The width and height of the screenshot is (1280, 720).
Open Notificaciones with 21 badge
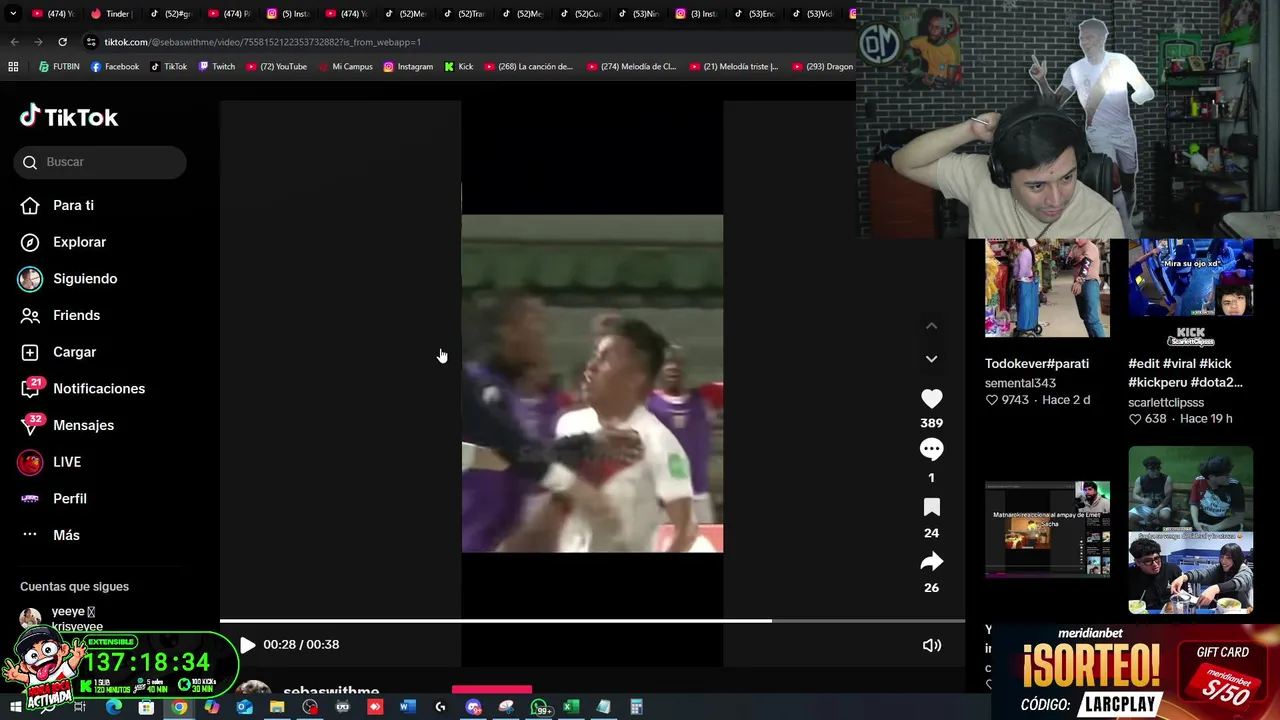click(x=82, y=388)
